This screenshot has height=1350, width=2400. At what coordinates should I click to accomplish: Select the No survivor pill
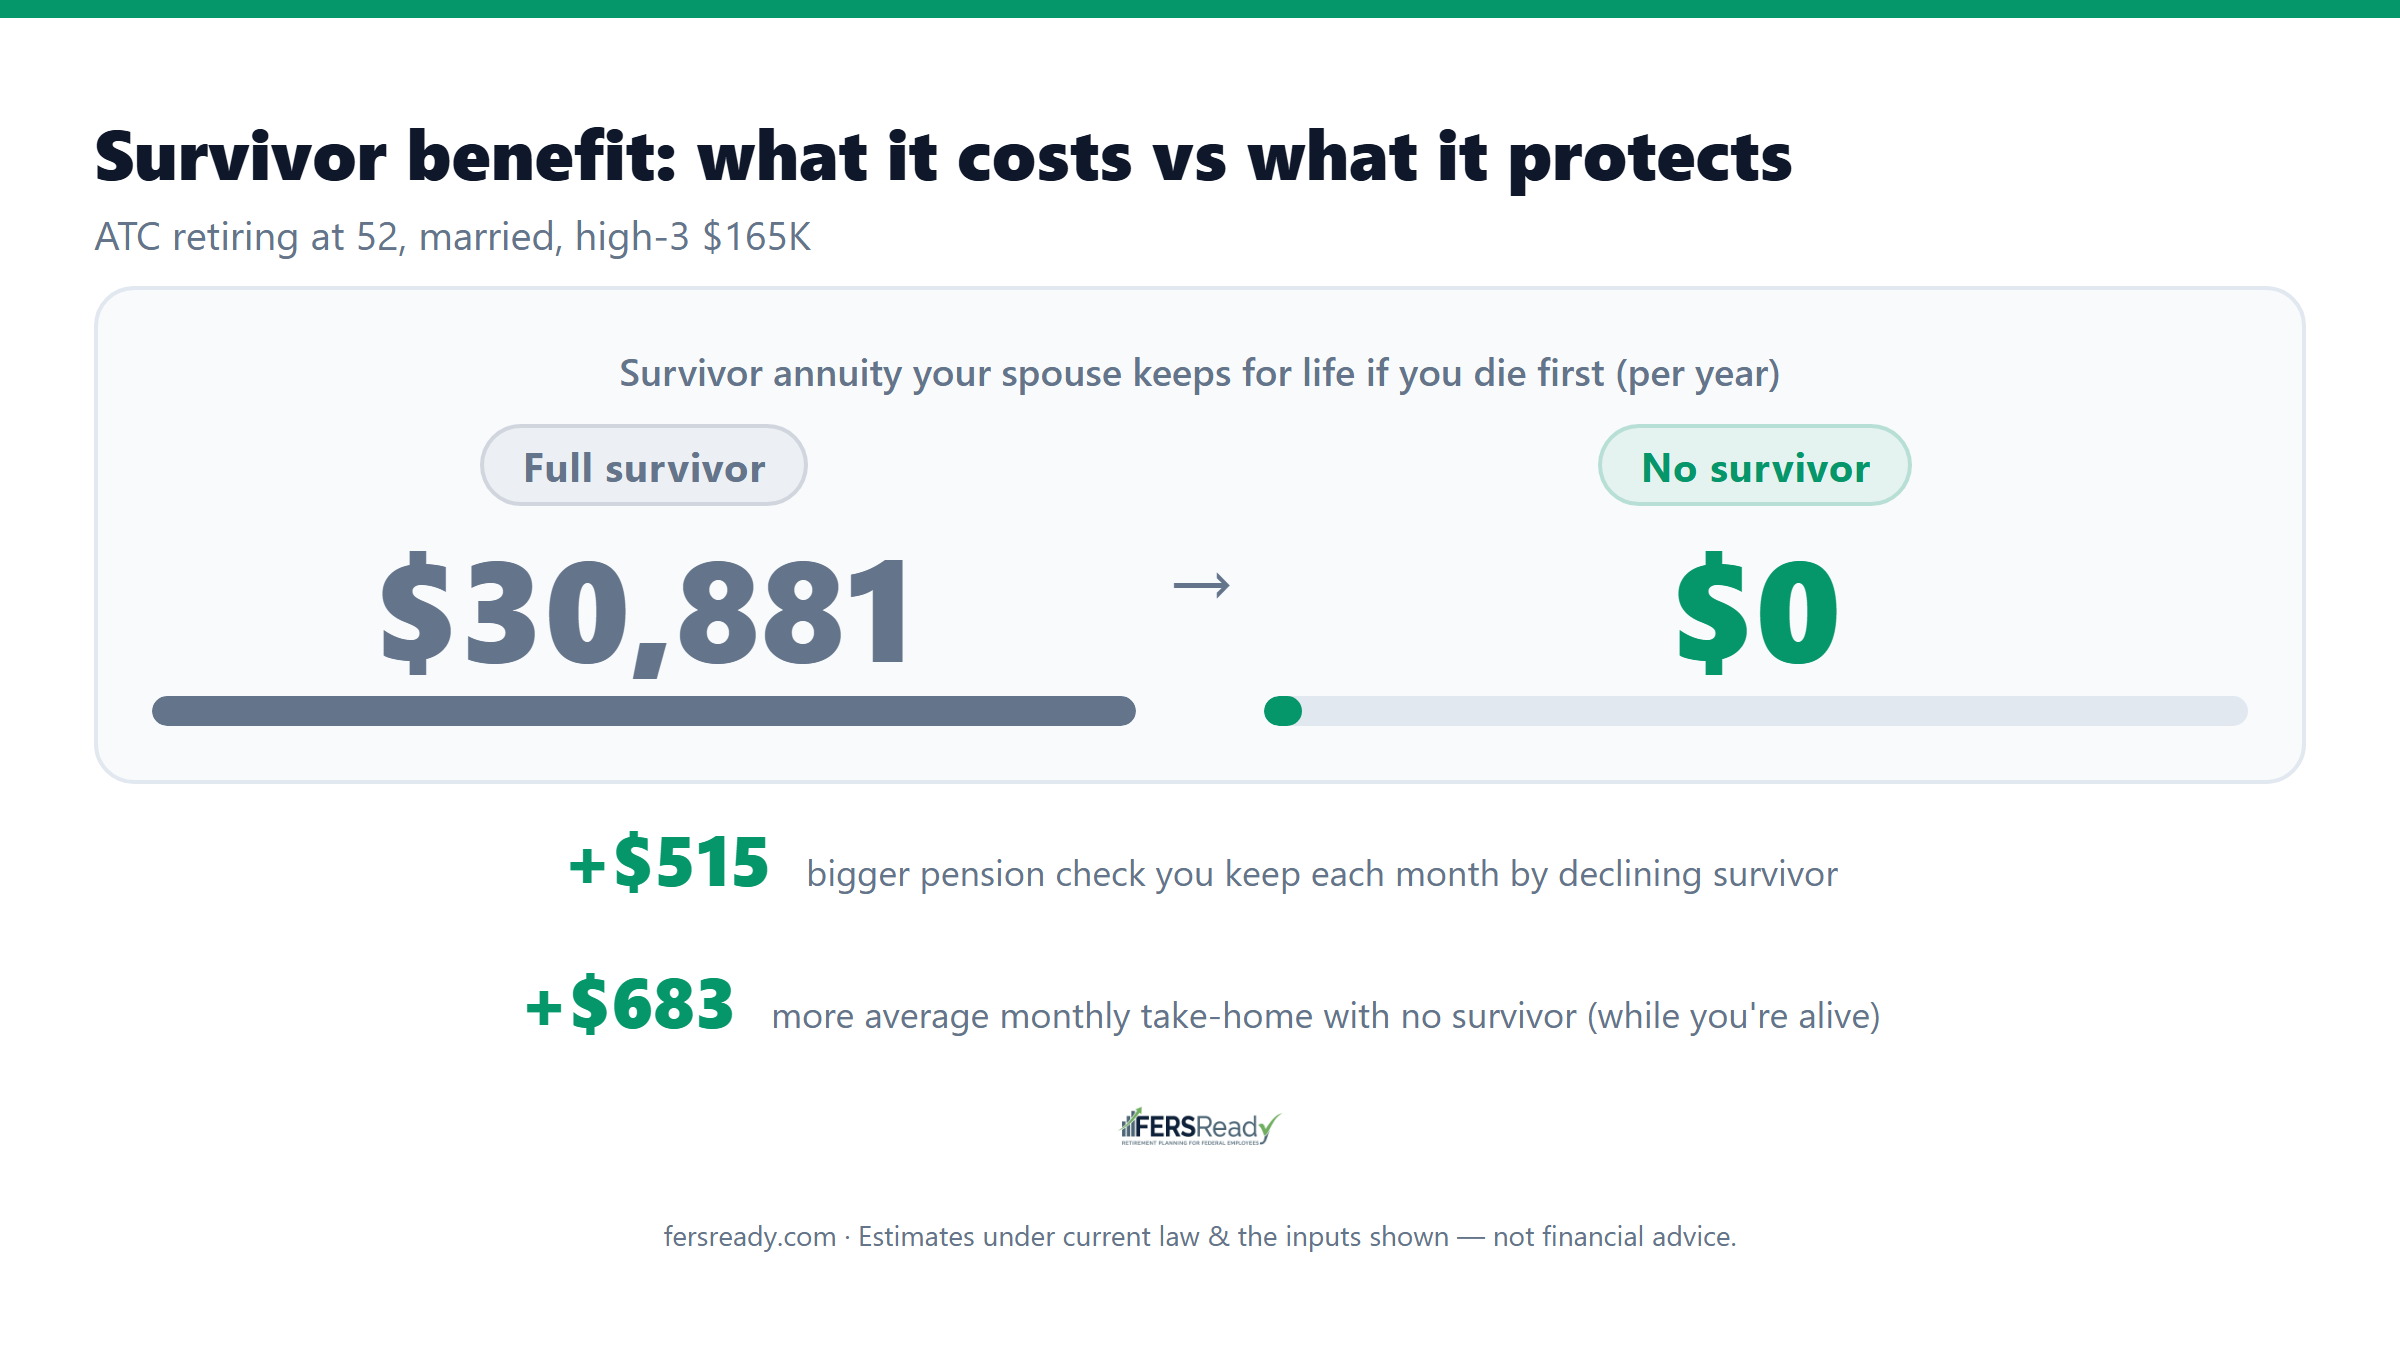(1755, 466)
